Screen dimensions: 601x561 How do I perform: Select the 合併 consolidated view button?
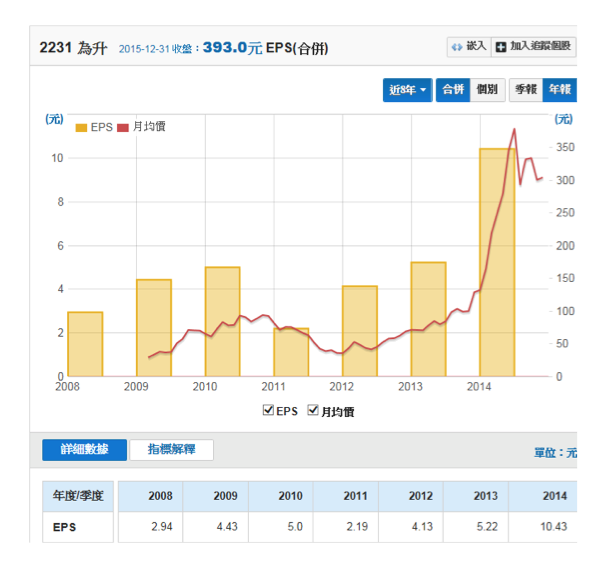(x=453, y=90)
